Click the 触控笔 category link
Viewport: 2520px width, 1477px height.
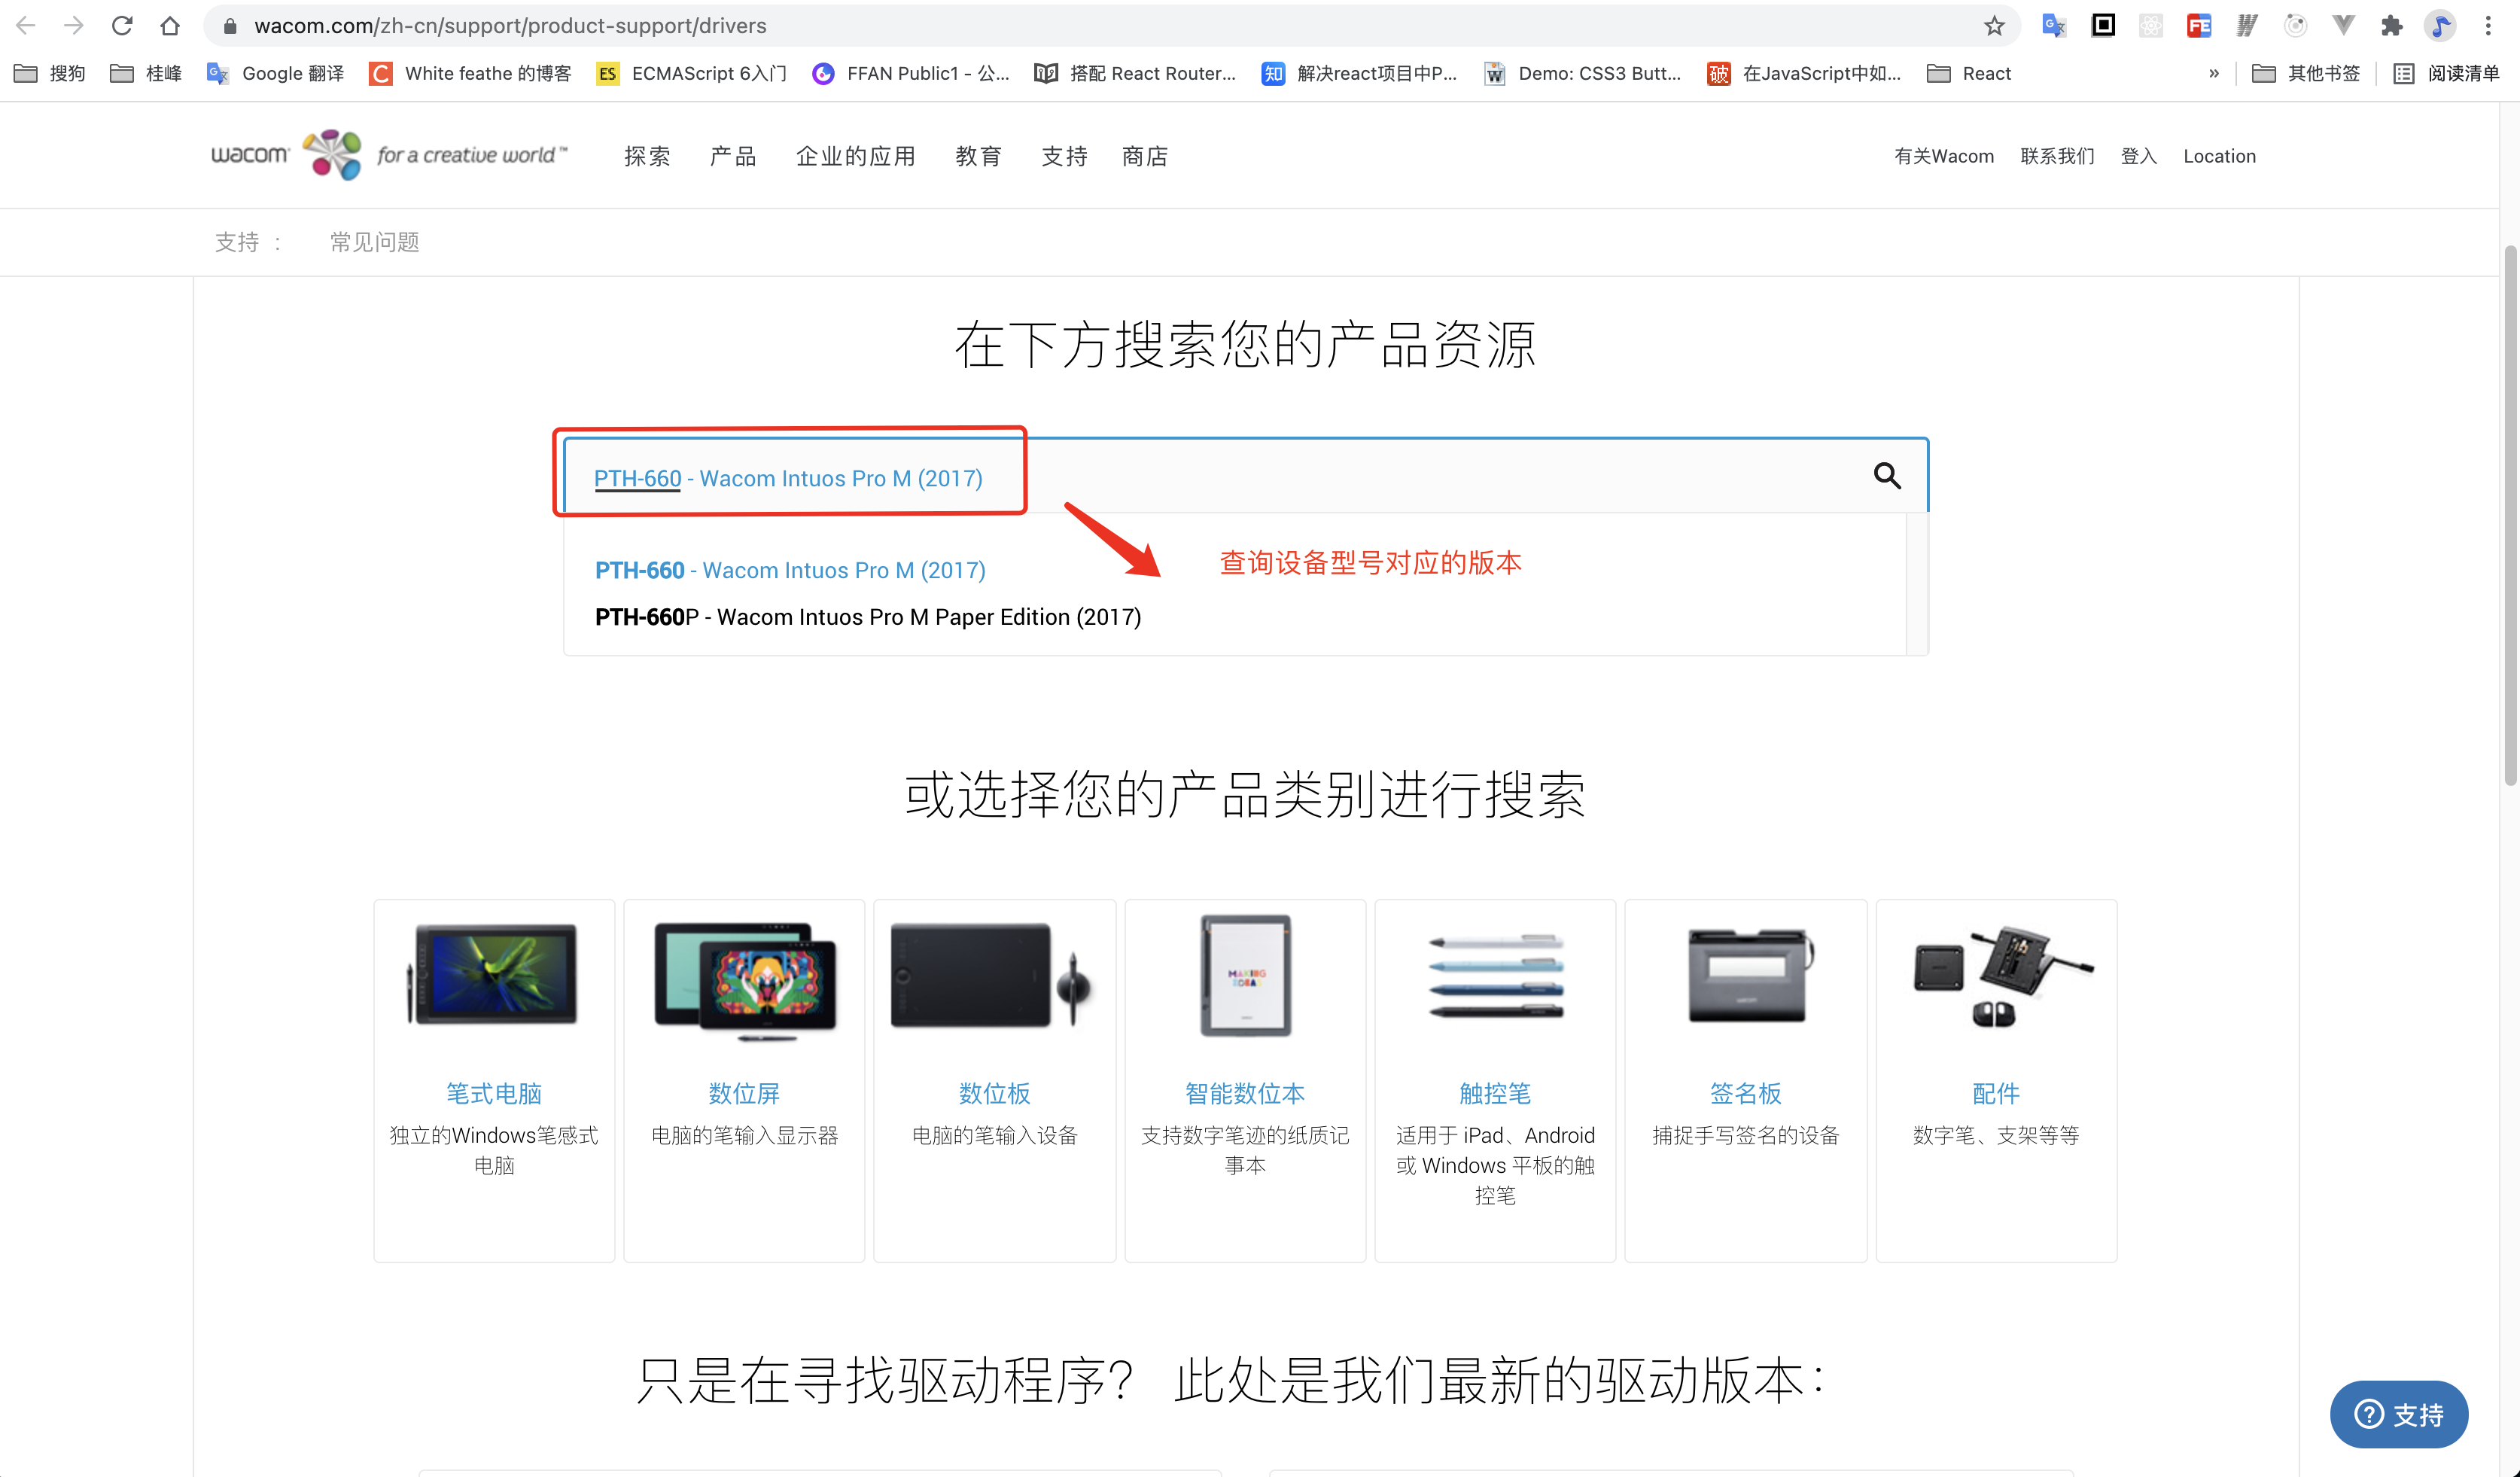click(1495, 1093)
